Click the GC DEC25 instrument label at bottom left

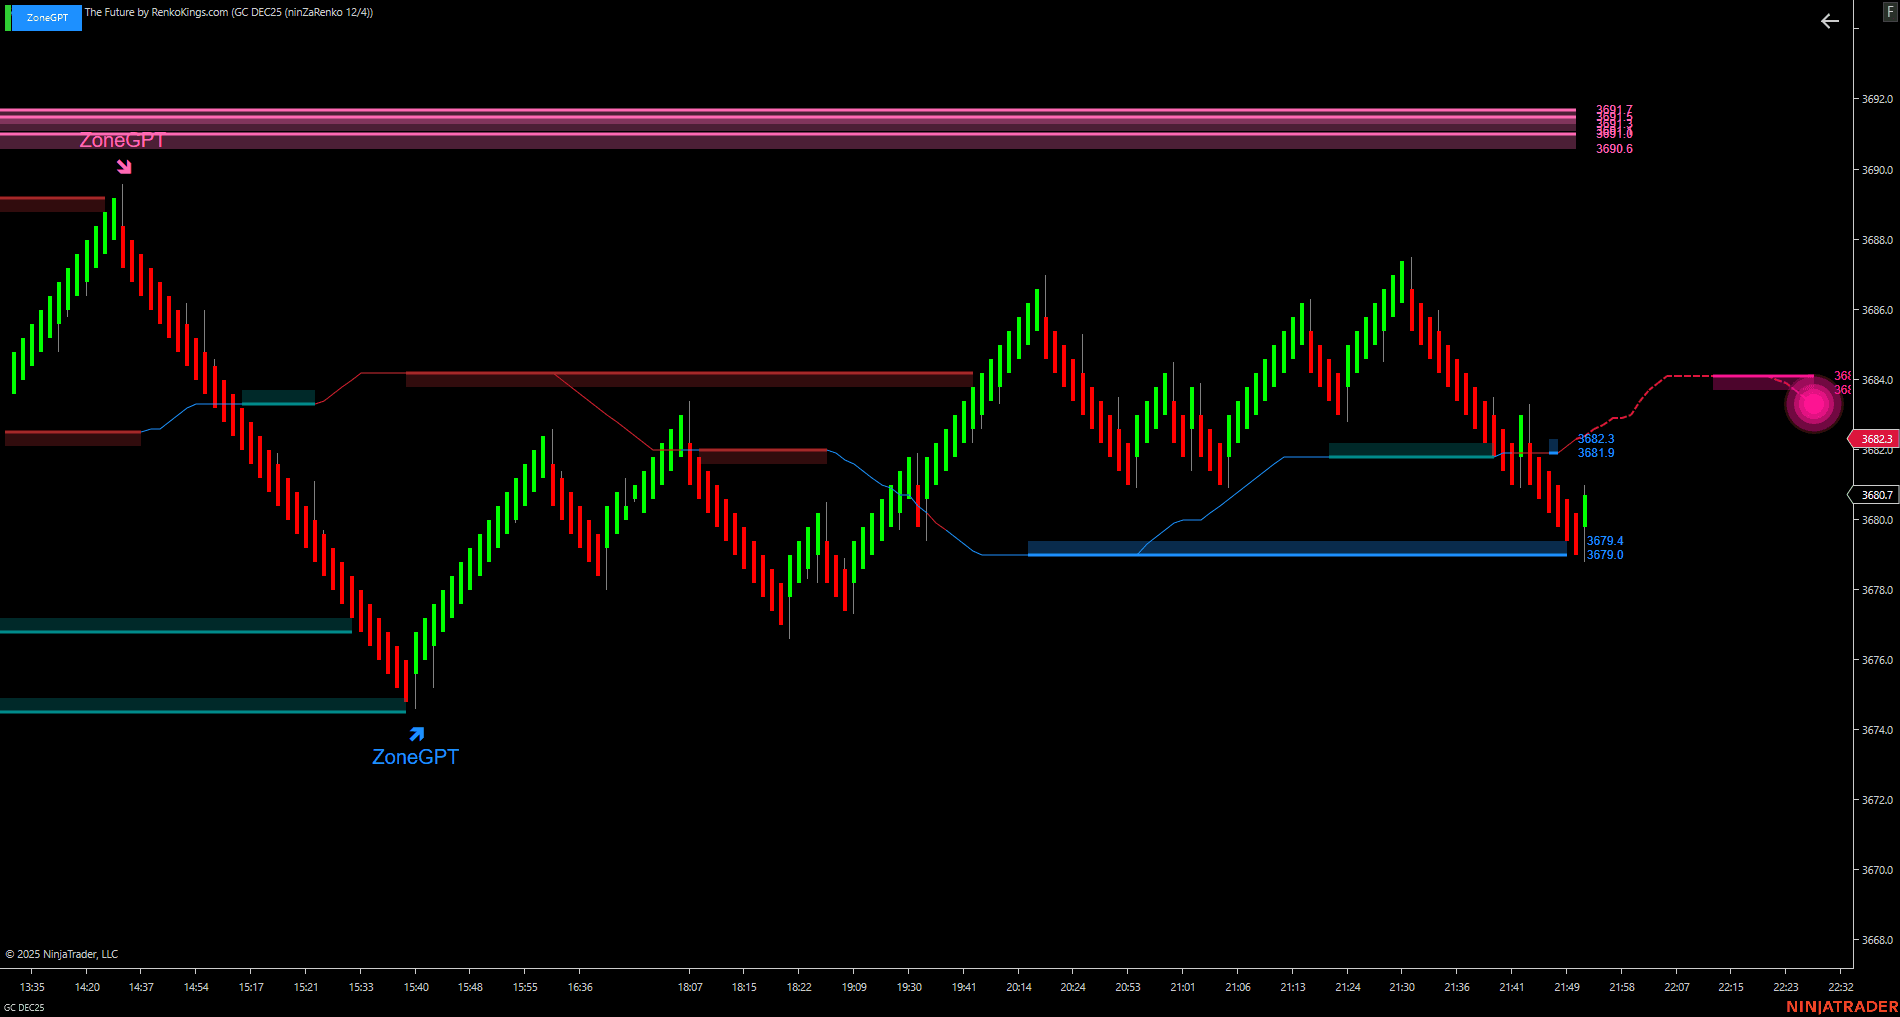(25, 1007)
